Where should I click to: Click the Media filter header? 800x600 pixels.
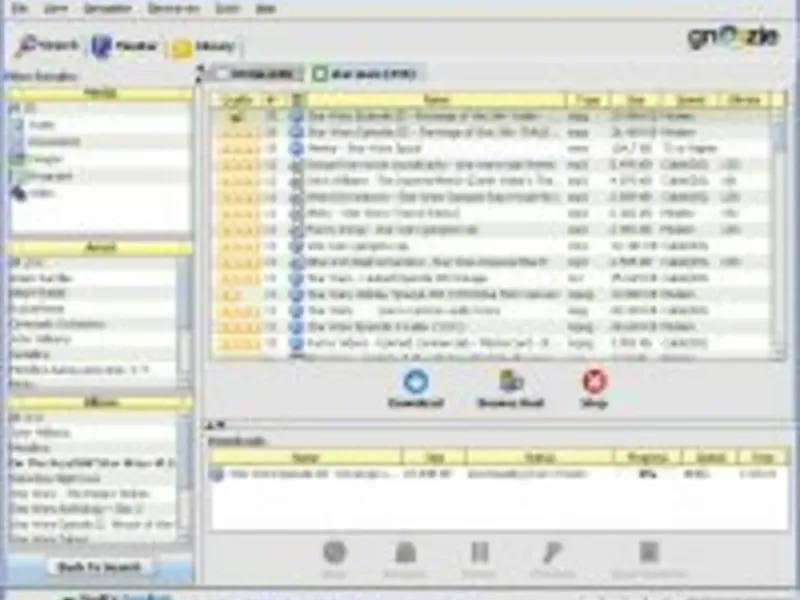coord(101,93)
